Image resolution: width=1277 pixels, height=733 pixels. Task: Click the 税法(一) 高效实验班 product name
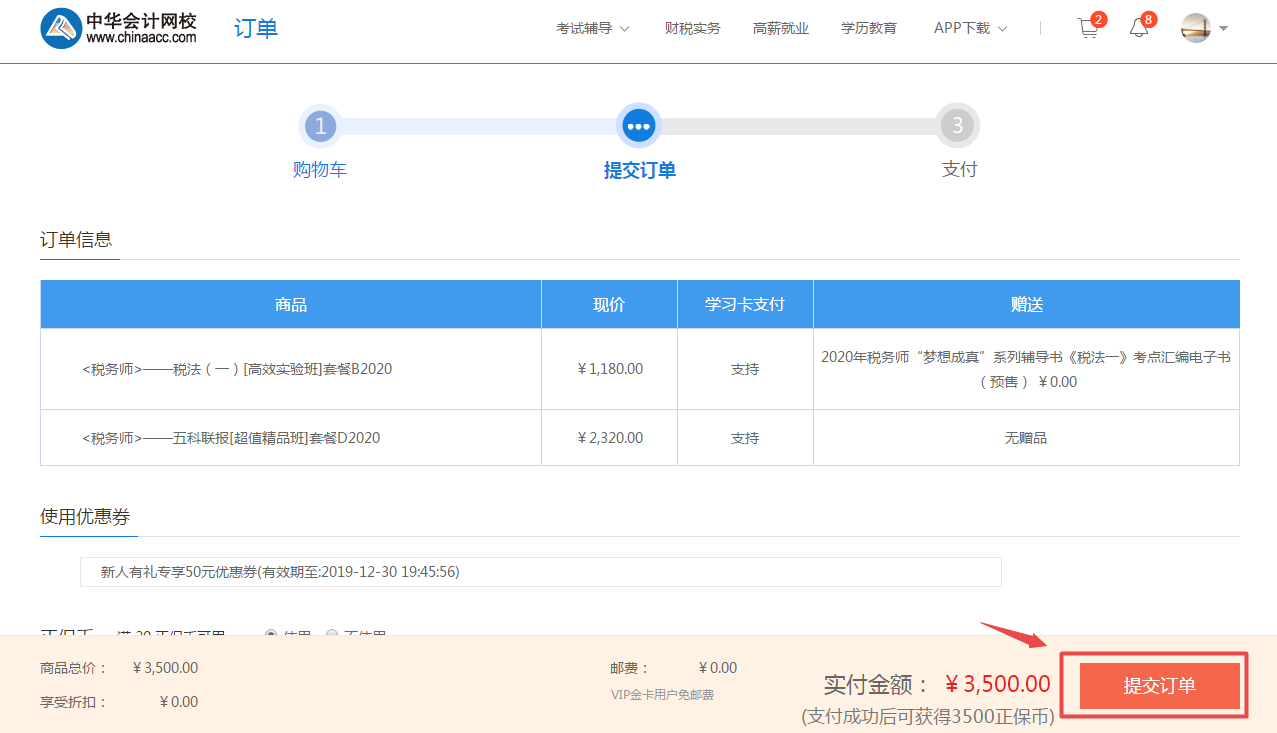[x=237, y=369]
